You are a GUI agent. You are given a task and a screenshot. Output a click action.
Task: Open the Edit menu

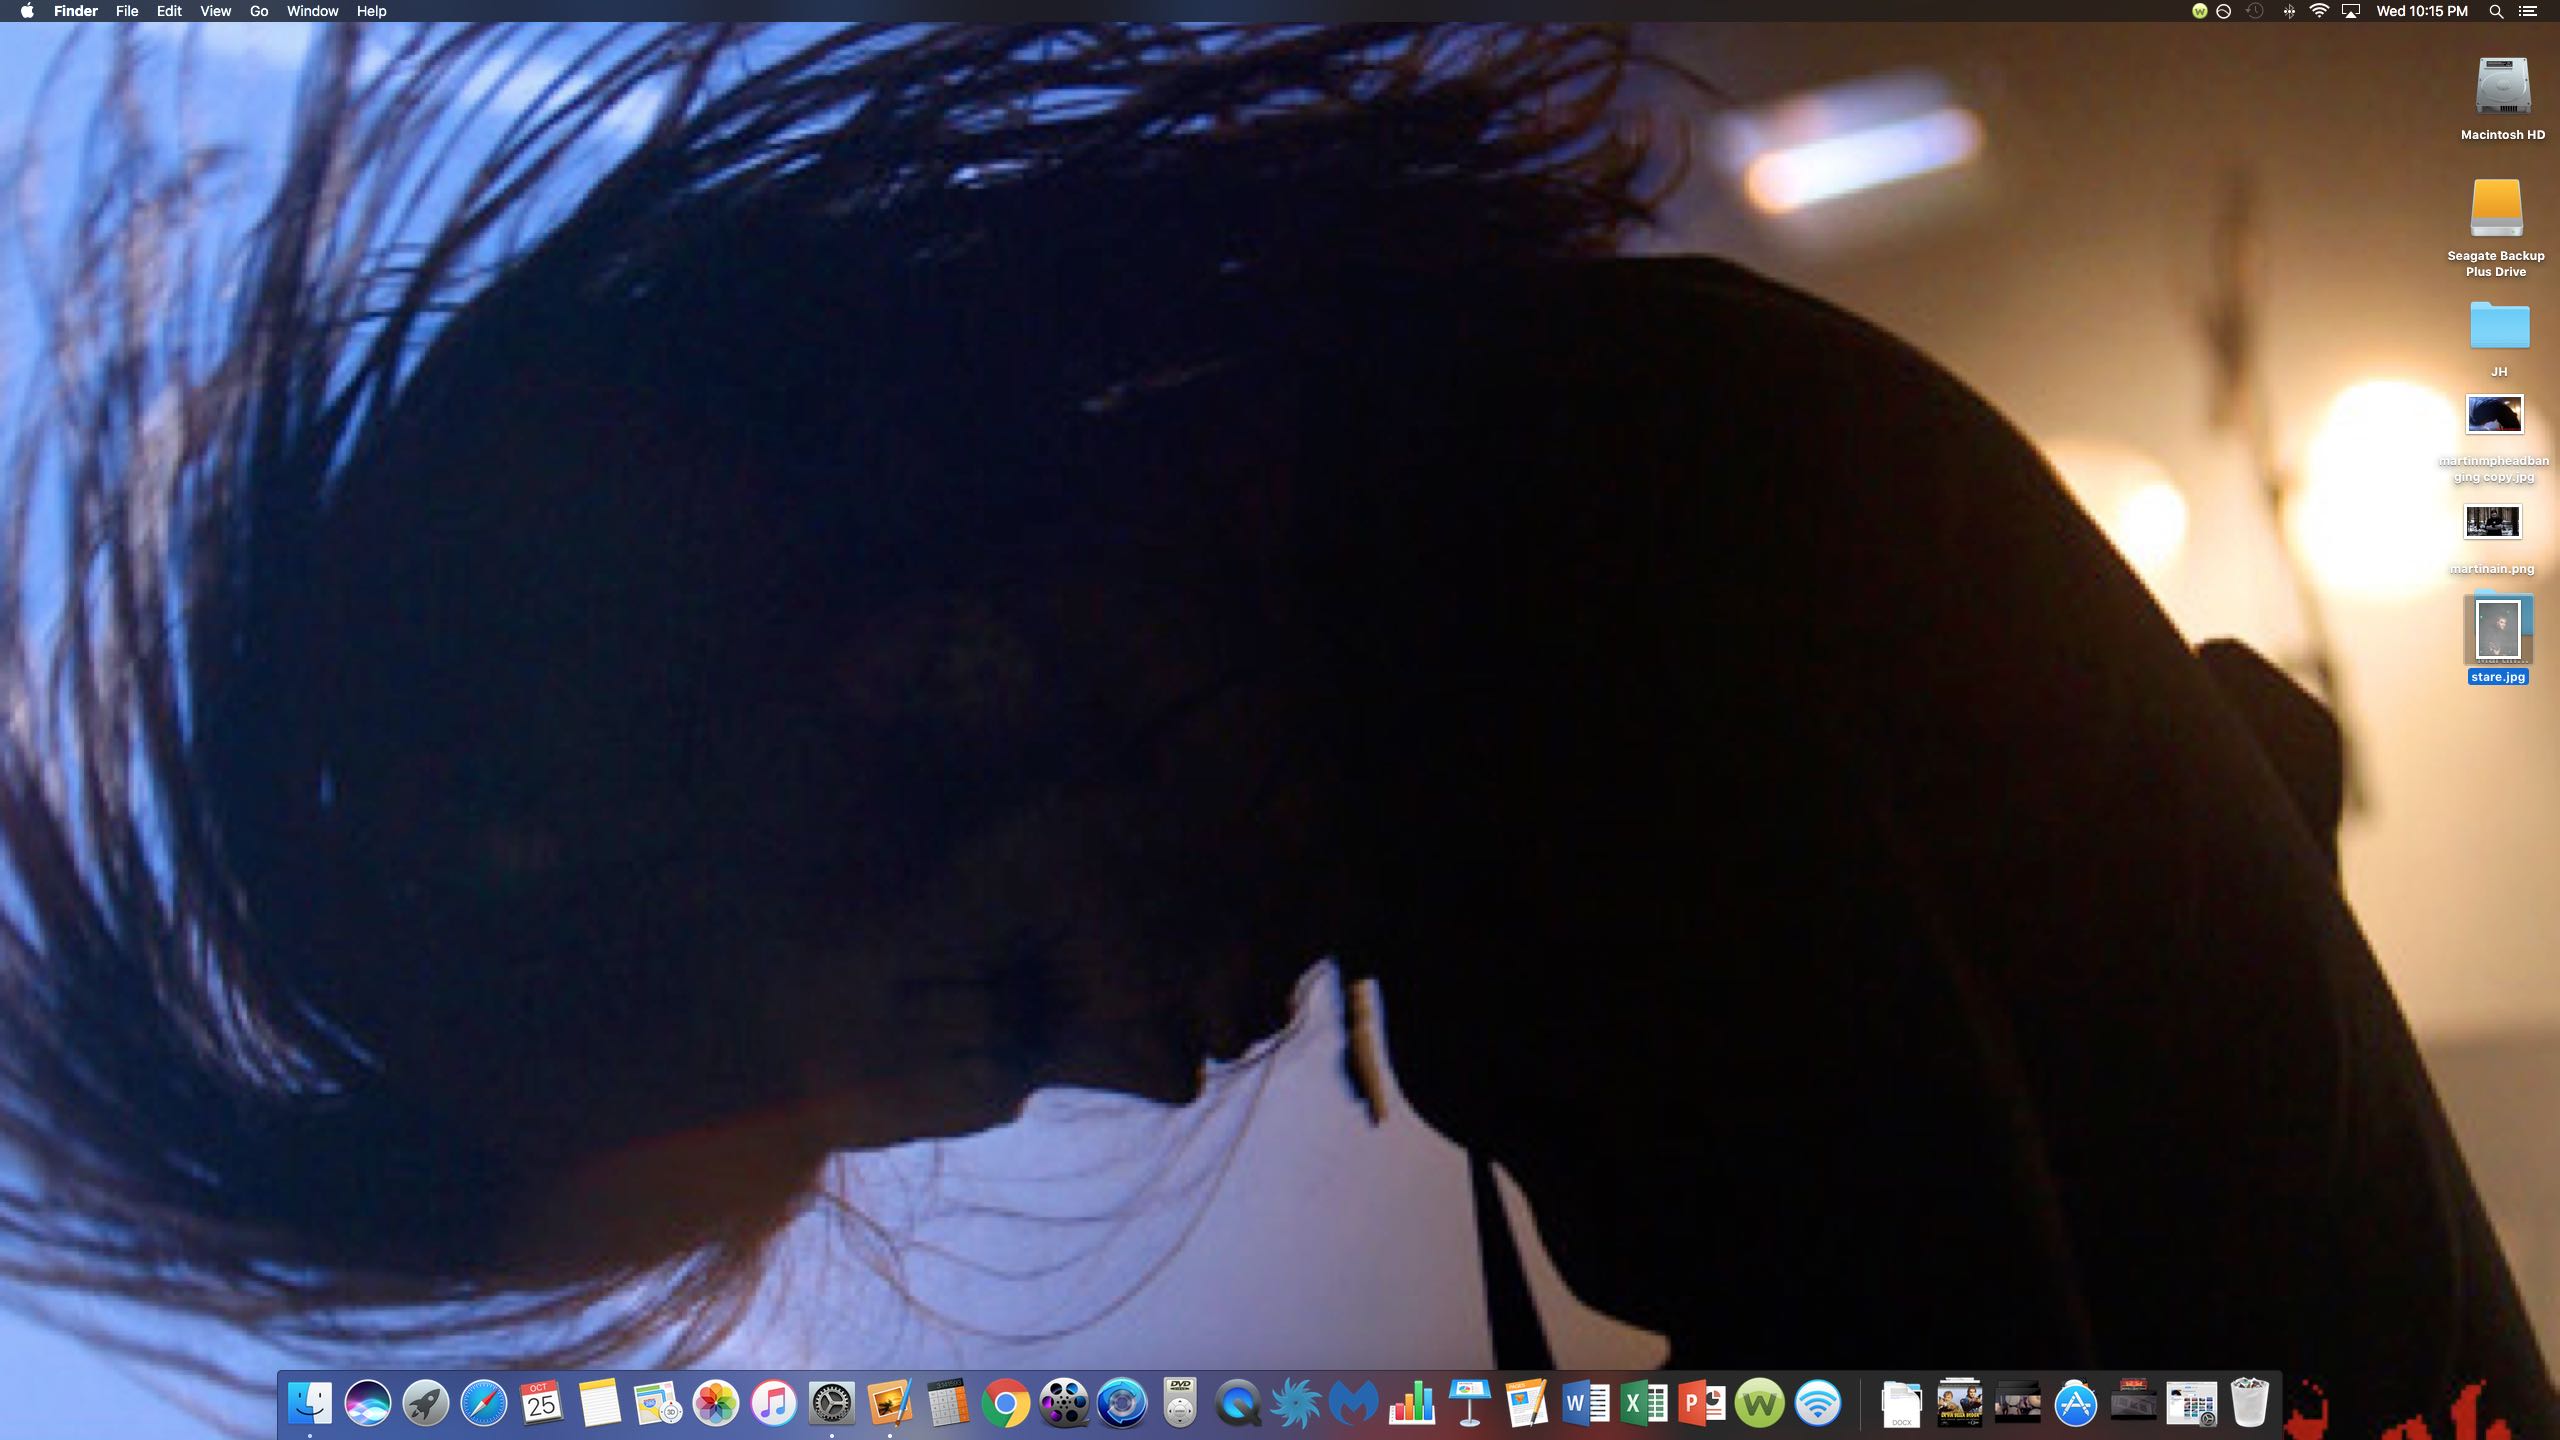[169, 11]
